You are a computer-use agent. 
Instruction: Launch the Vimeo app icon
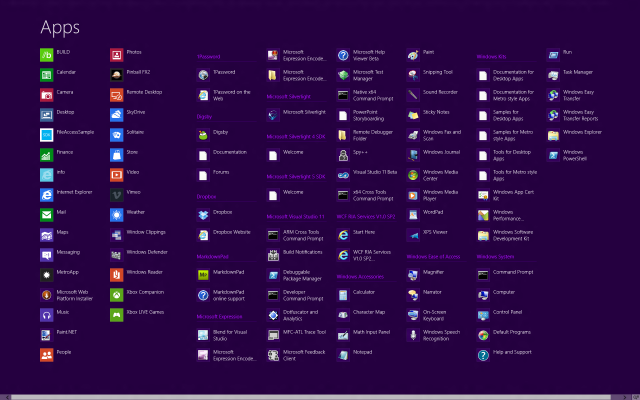pos(117,195)
